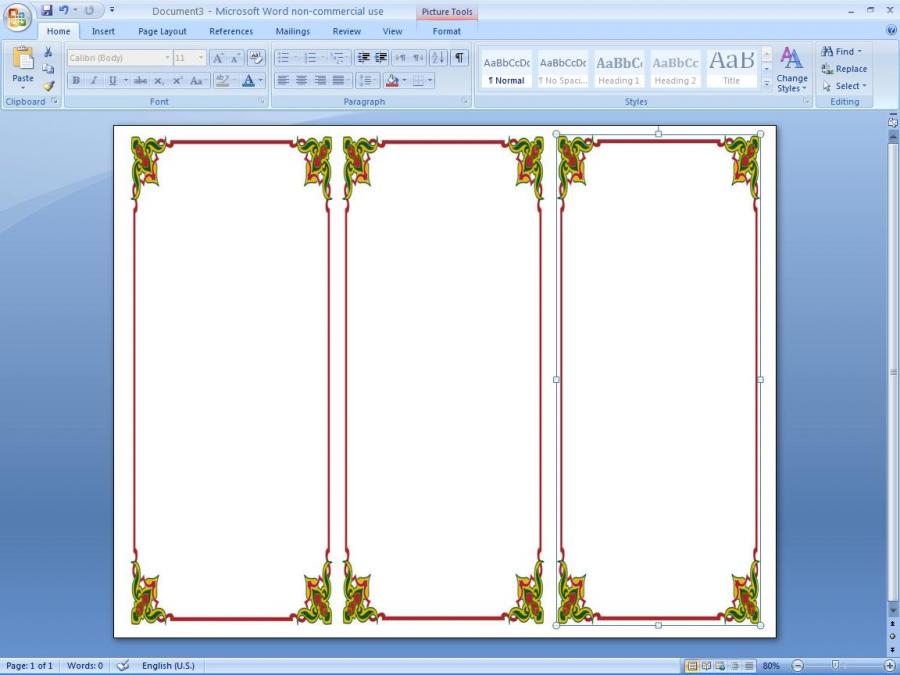Zoom out with minus button
900x675 pixels.
(798, 666)
